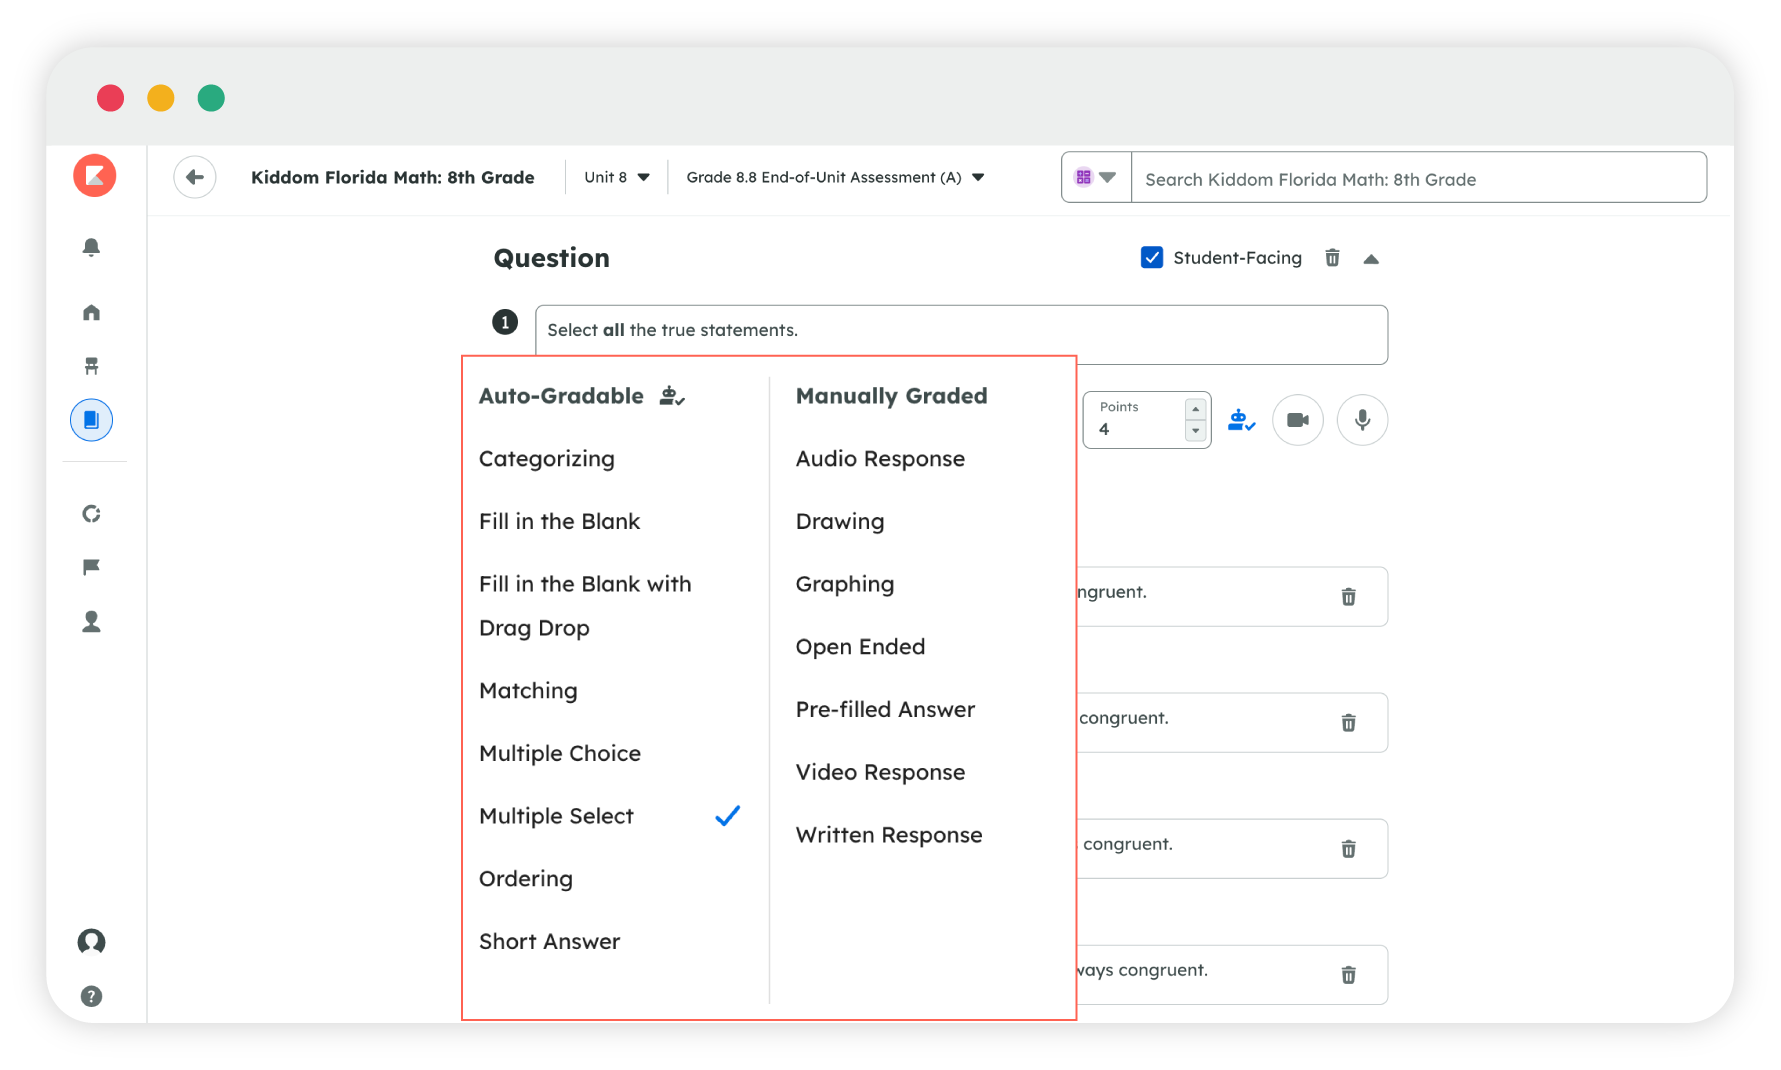Viewport: 1781px width, 1070px height.
Task: Choose Multiple Select question type
Action: tap(556, 816)
